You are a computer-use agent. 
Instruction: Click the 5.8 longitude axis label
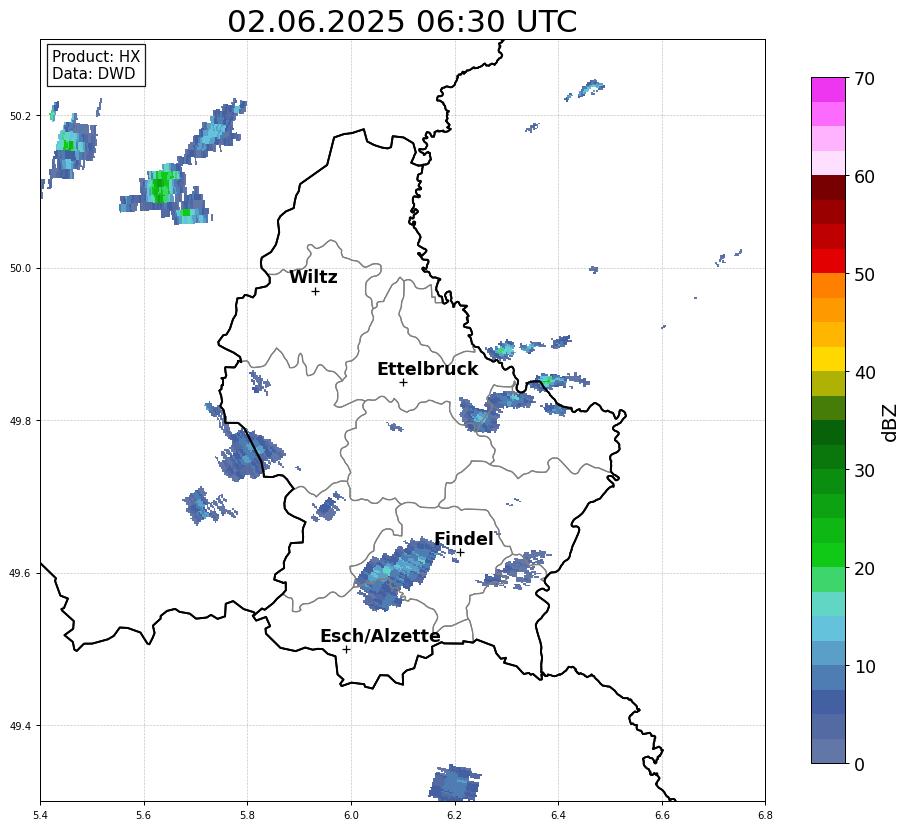(x=248, y=816)
